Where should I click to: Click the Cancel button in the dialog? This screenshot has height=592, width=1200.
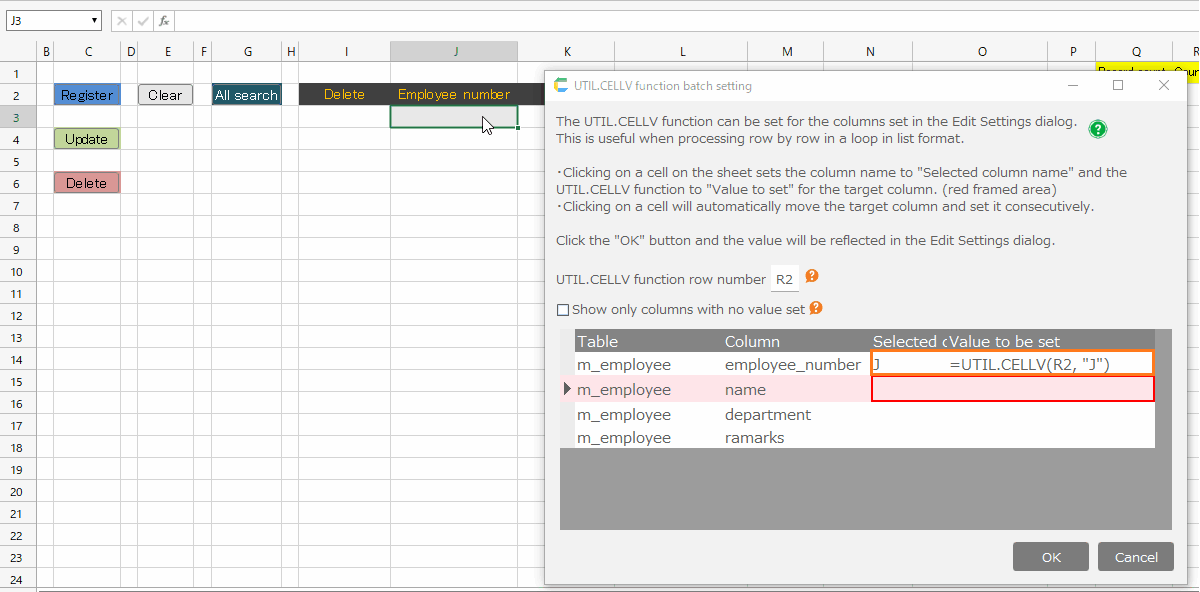coord(1135,557)
